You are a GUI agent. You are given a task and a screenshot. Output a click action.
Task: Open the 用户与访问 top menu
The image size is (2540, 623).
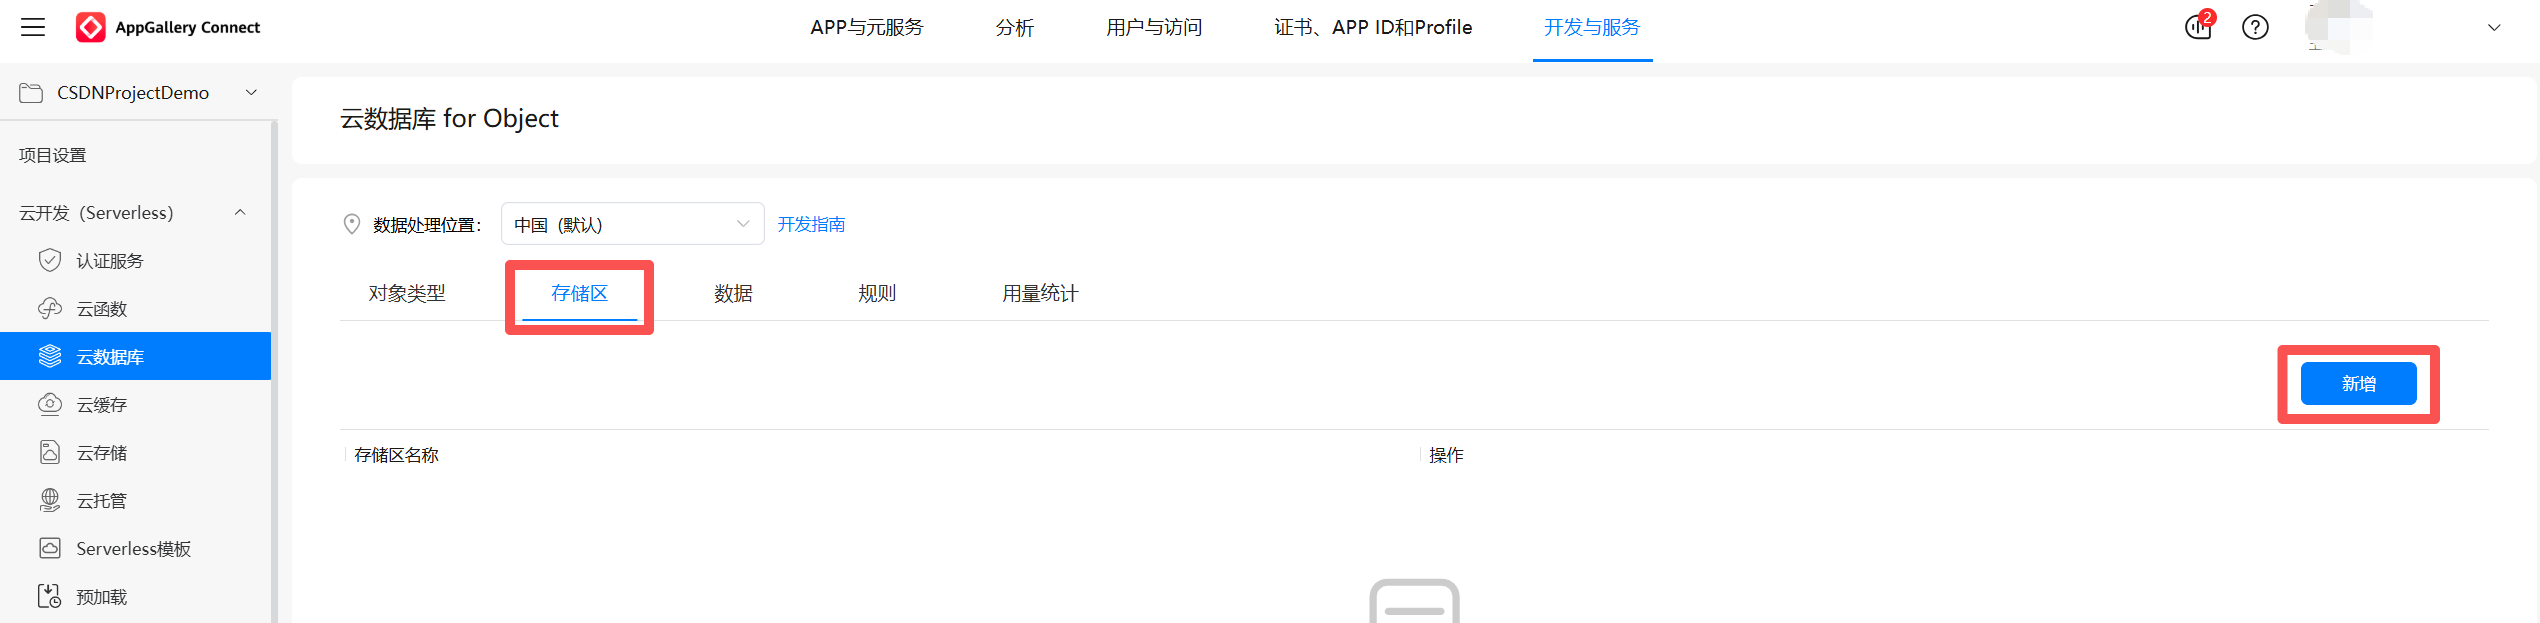point(1154,27)
